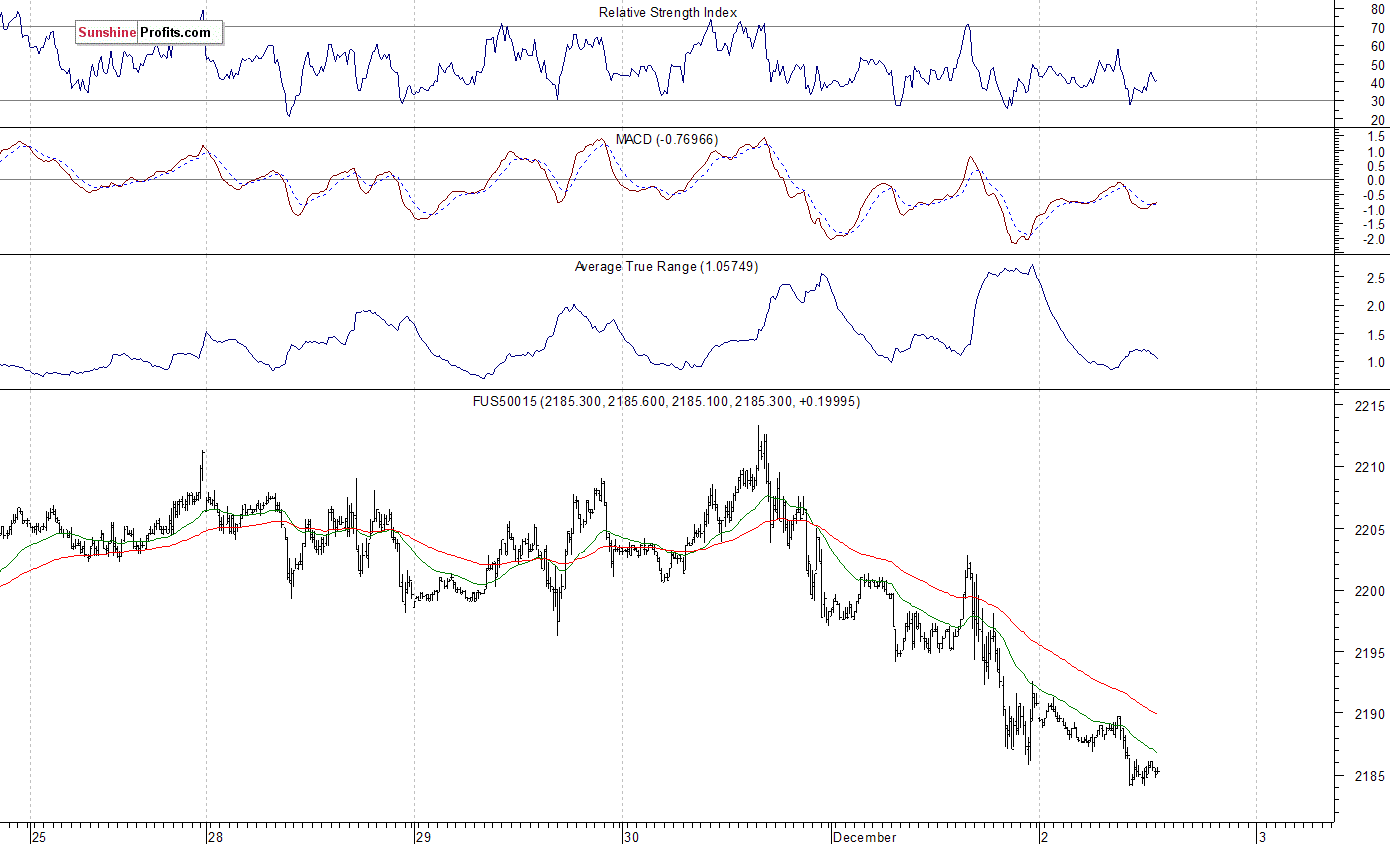Click the RSI axis value 70

[1378, 28]
